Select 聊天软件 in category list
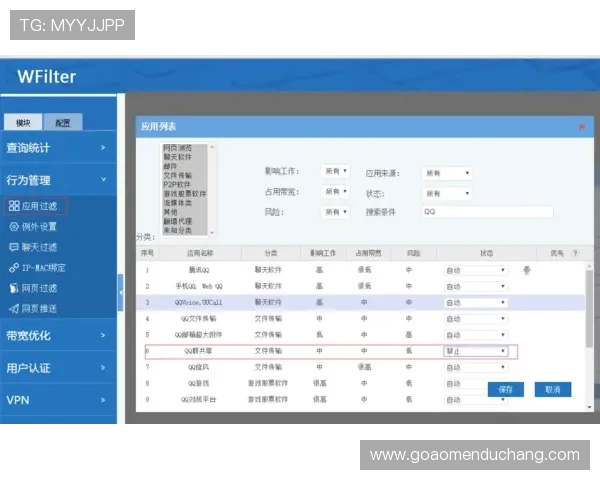This screenshot has height=480, width=600. pyautogui.click(x=178, y=157)
